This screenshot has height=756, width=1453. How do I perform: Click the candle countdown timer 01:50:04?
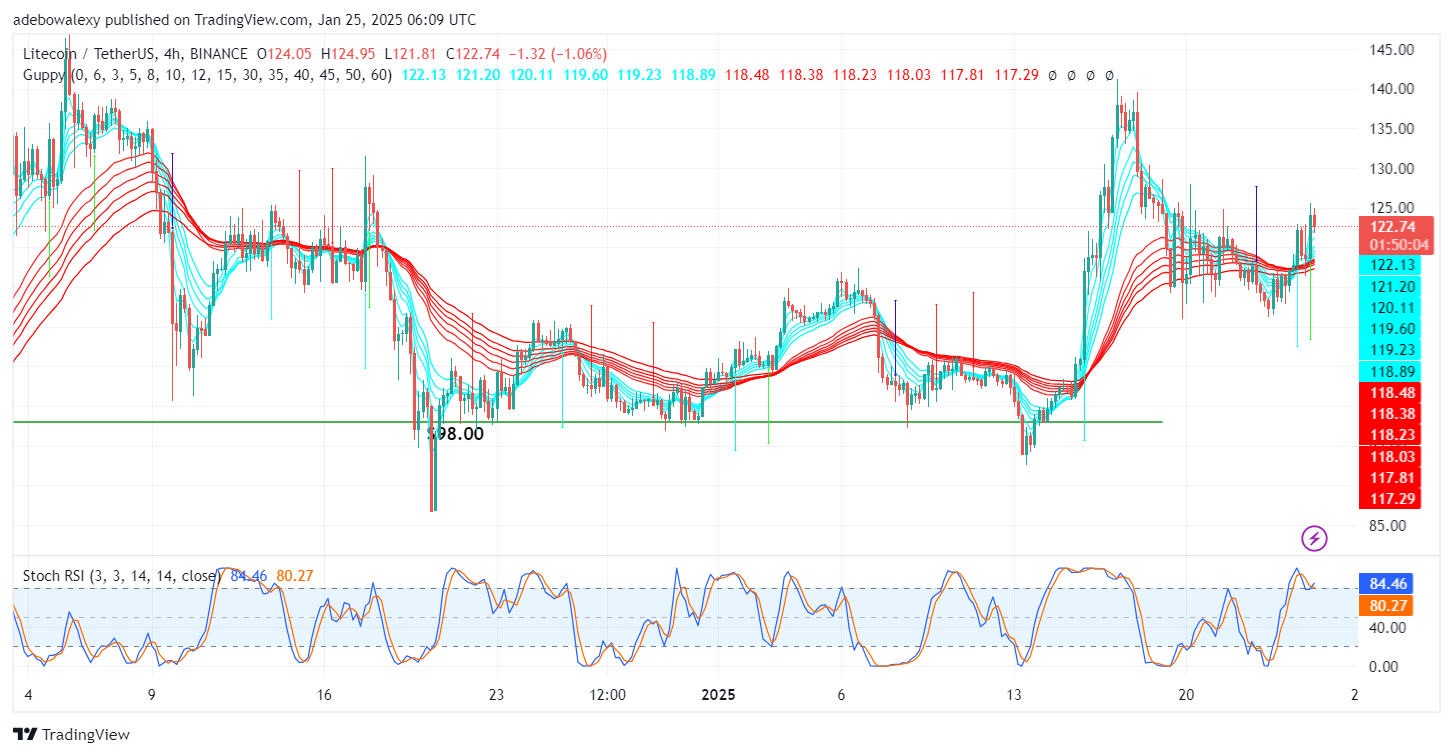click(1395, 244)
